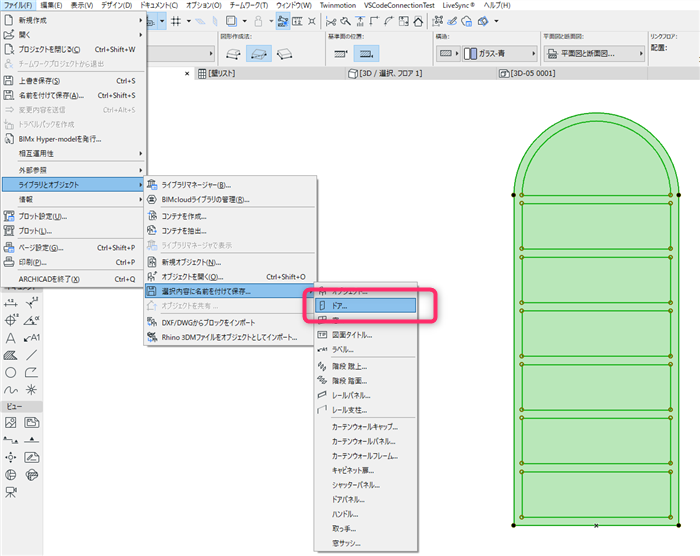Image resolution: width=700 pixels, height=556 pixels.
Task: Select the Section tool
Action: tap(11, 440)
